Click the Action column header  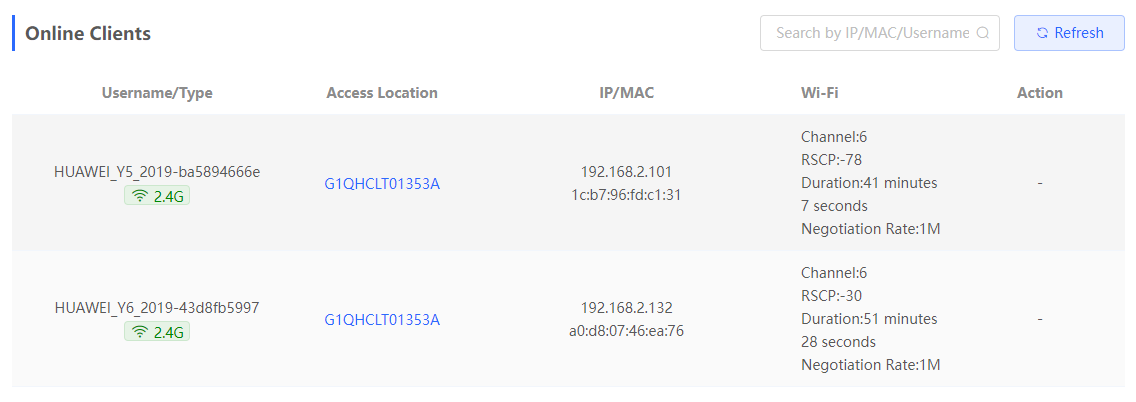coord(1040,93)
